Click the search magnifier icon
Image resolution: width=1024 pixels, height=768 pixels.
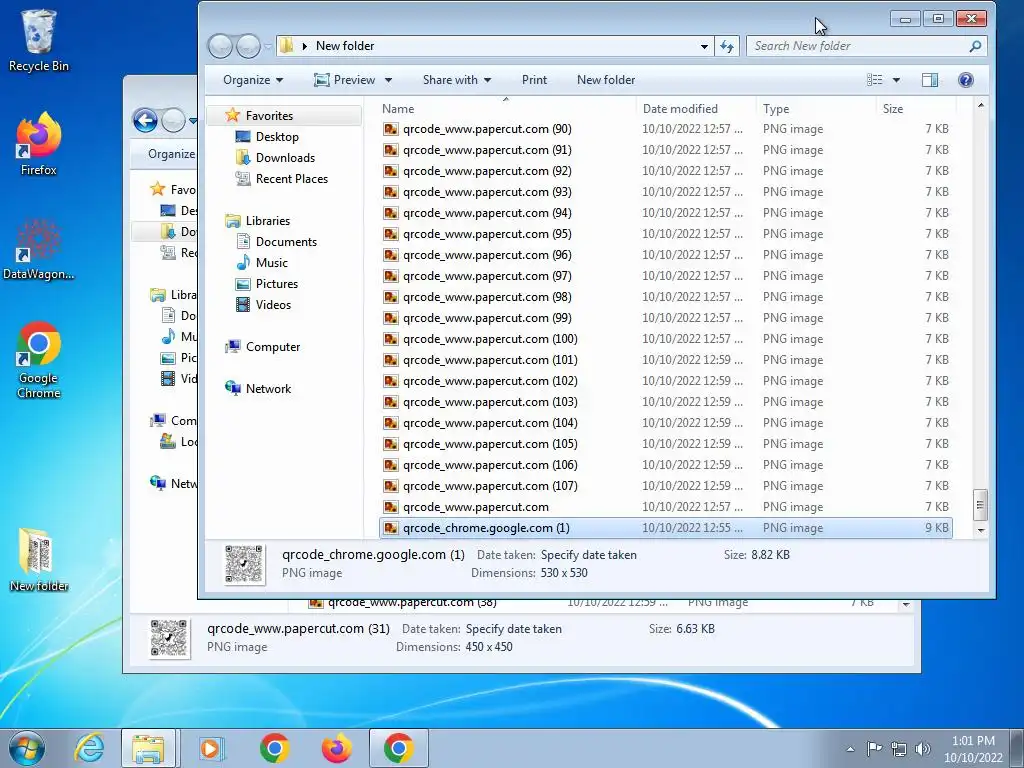click(975, 46)
